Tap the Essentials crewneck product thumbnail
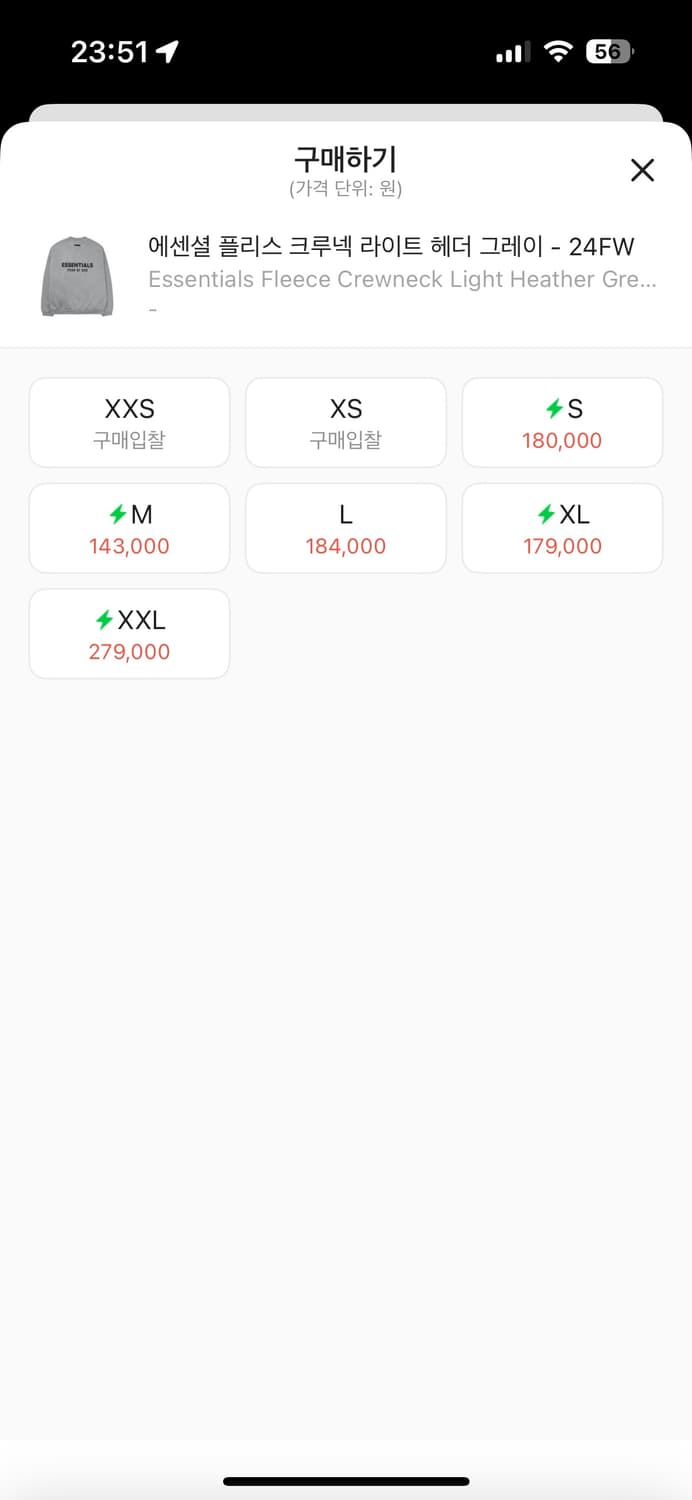692x1500 pixels. [x=77, y=277]
